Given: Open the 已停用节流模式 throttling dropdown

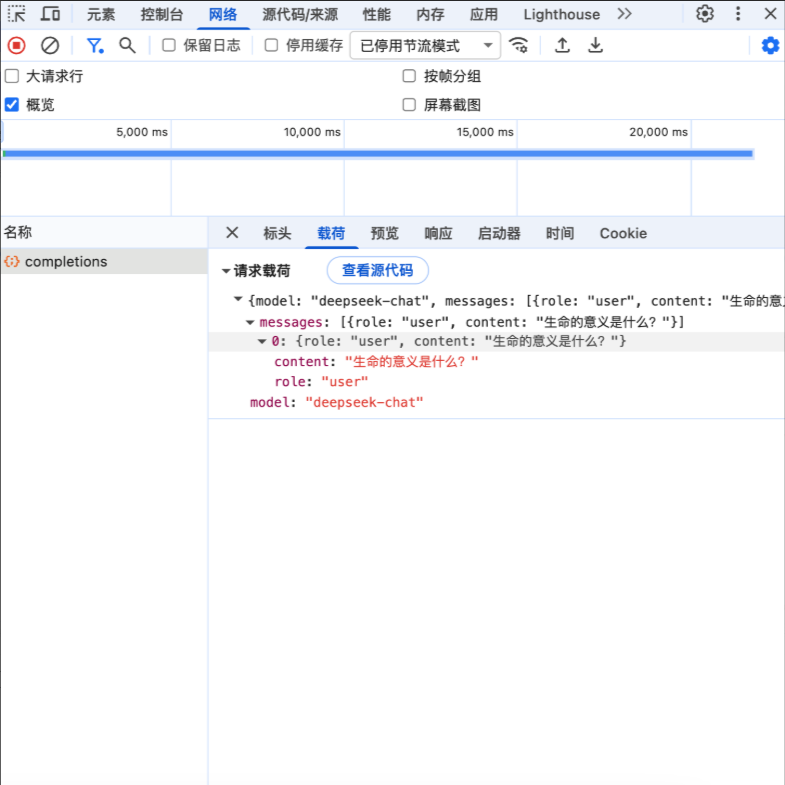Looking at the screenshot, I should (x=426, y=46).
